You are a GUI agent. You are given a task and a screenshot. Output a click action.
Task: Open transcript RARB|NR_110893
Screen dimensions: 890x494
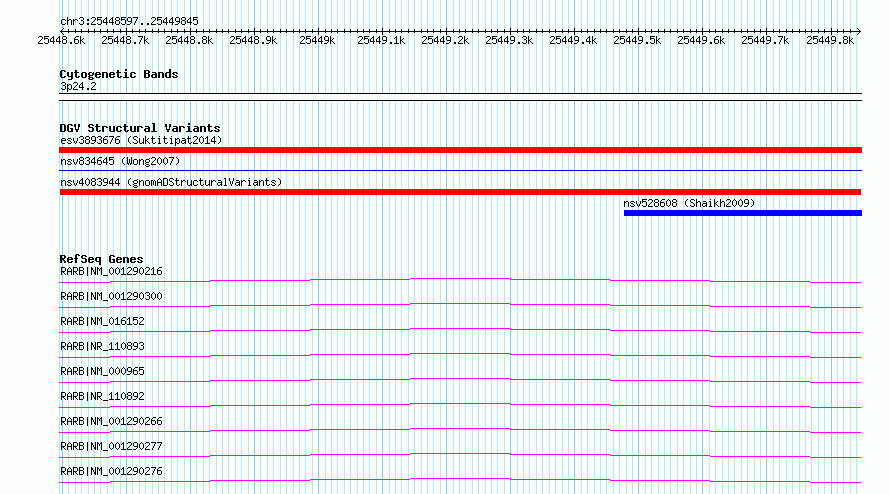pos(102,346)
